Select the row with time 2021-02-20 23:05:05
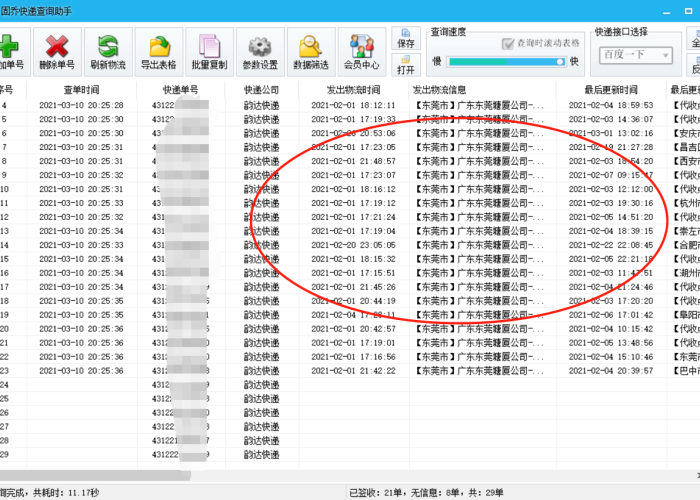Screen dimensions: 700x500 353,245
